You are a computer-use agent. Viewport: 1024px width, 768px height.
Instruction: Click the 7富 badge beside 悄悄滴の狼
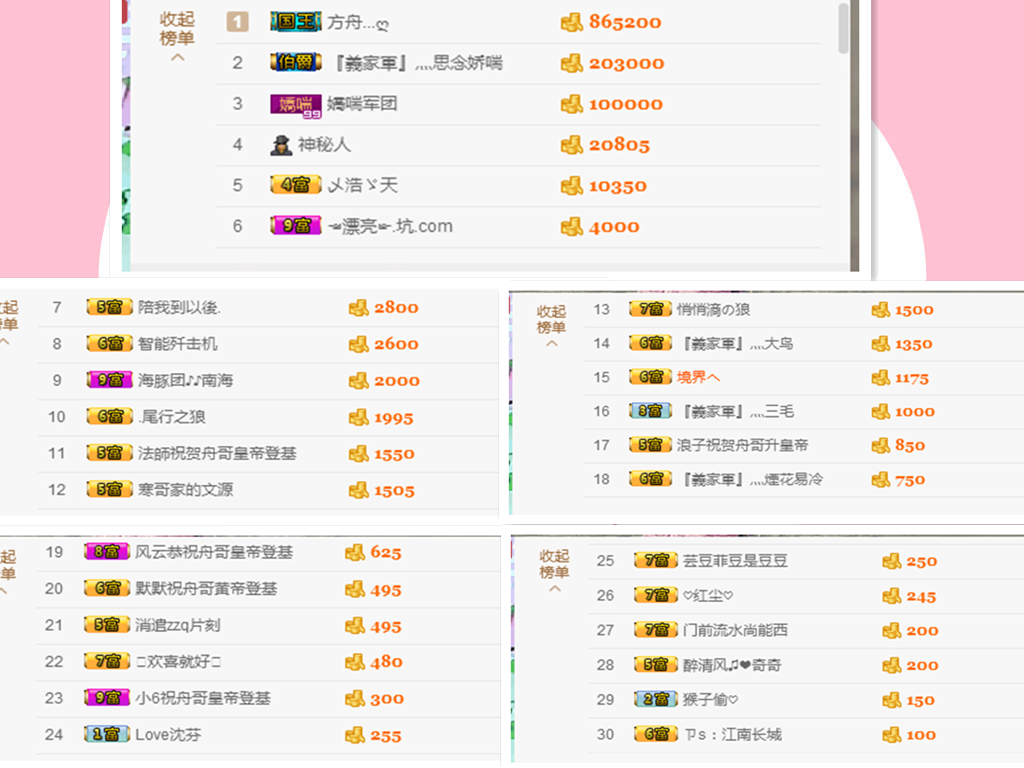click(x=650, y=309)
